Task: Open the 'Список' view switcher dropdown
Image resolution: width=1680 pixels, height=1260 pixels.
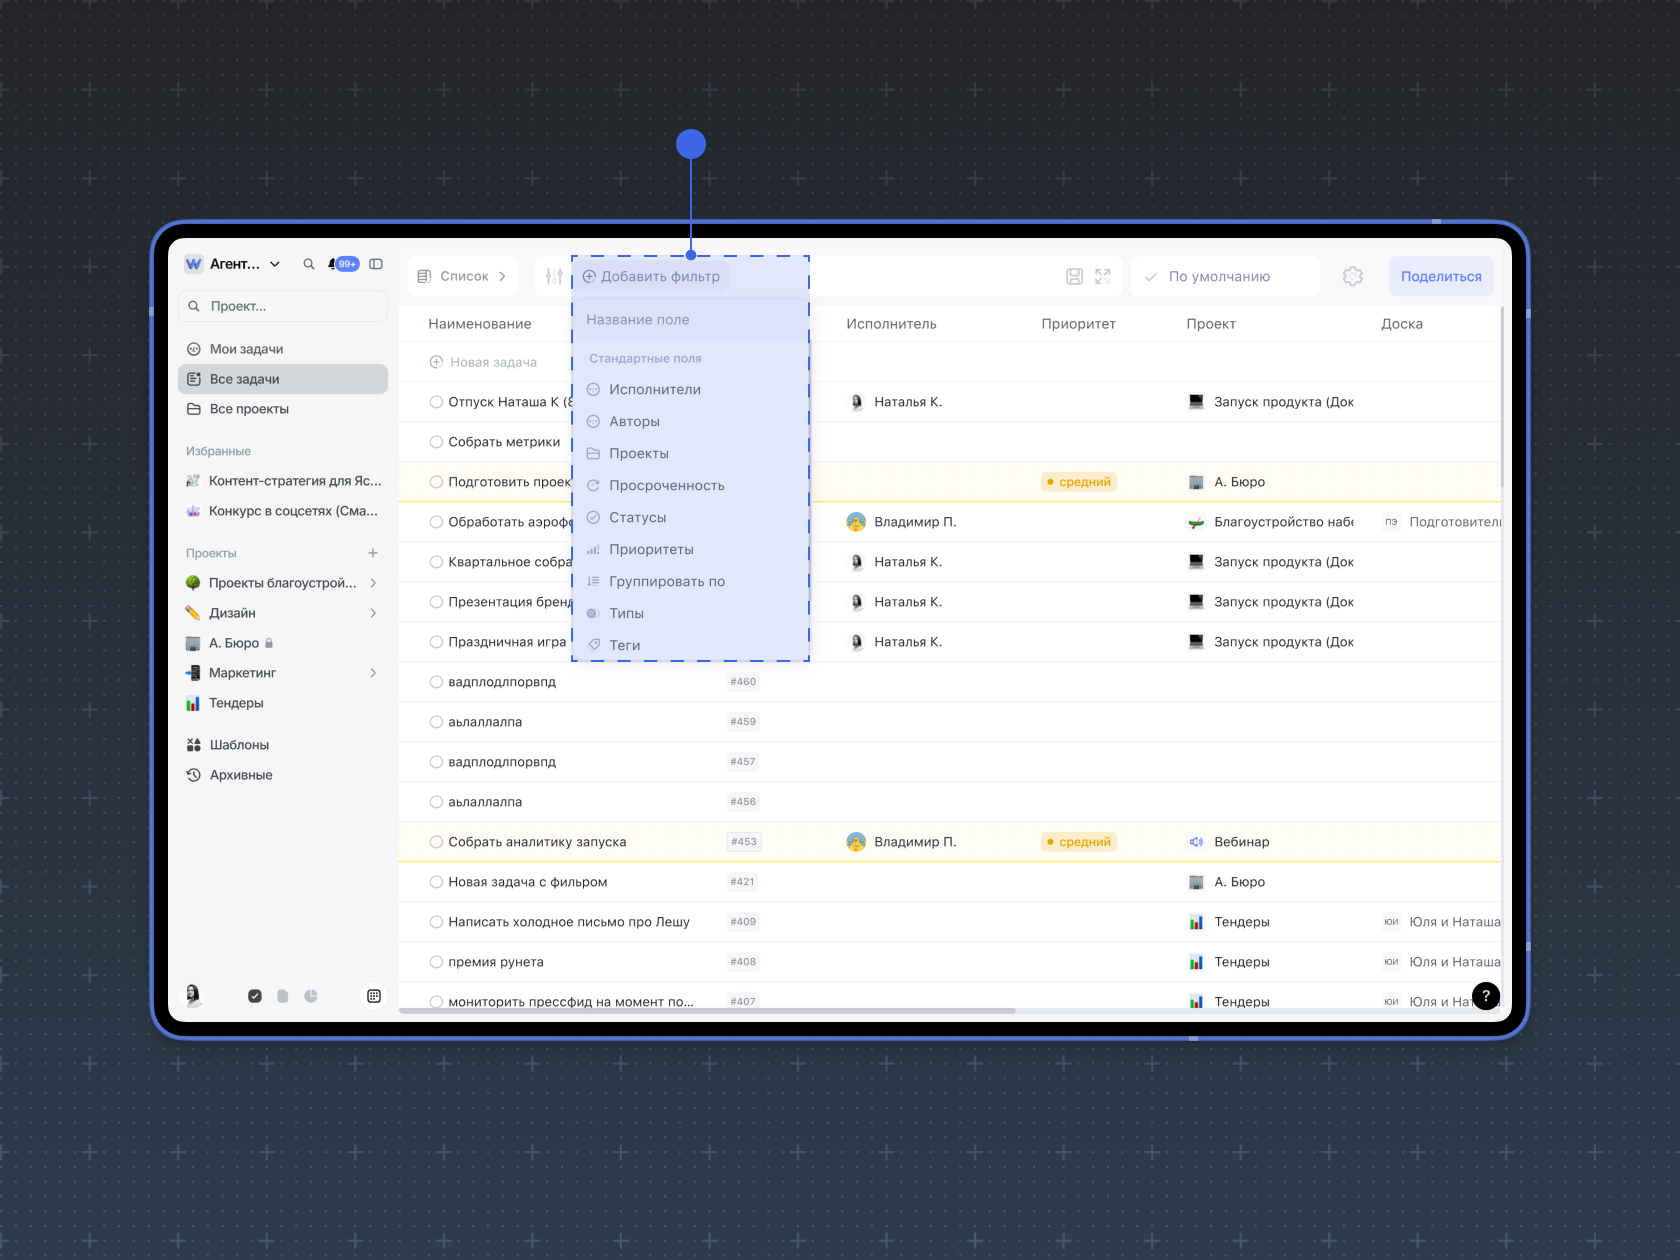Action: coord(463,277)
